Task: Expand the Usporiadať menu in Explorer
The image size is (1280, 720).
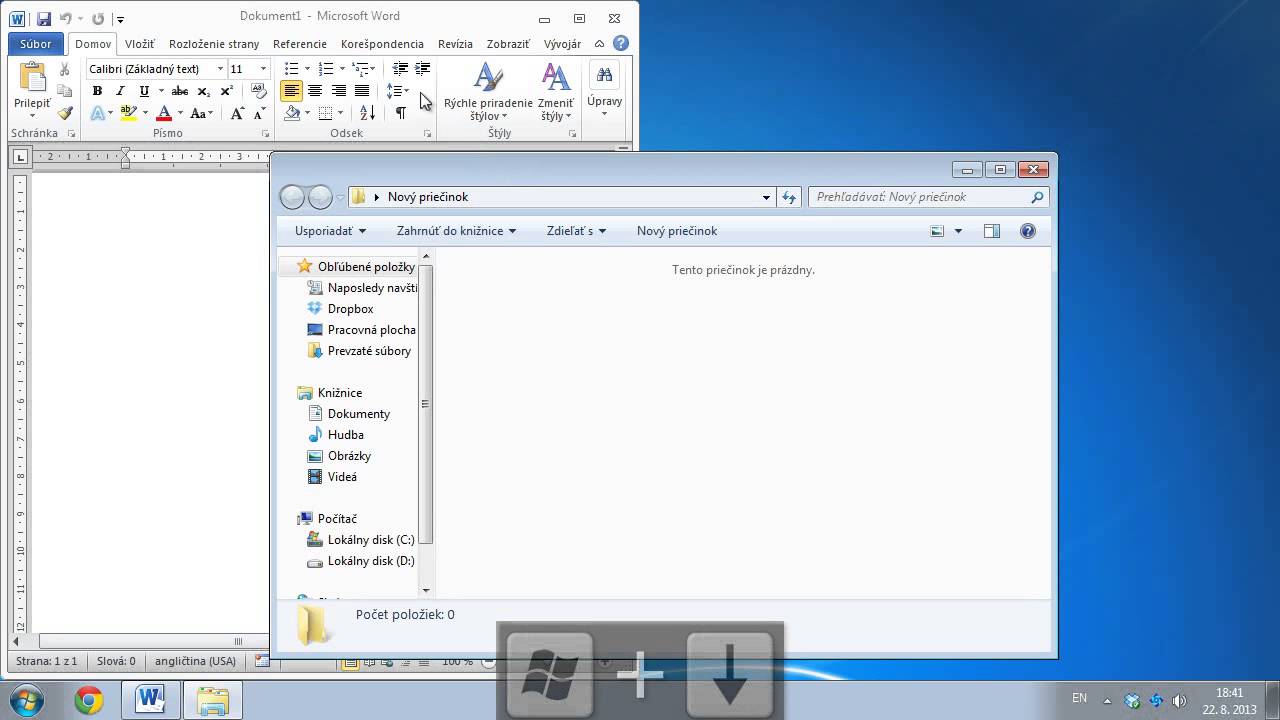Action: pos(330,231)
